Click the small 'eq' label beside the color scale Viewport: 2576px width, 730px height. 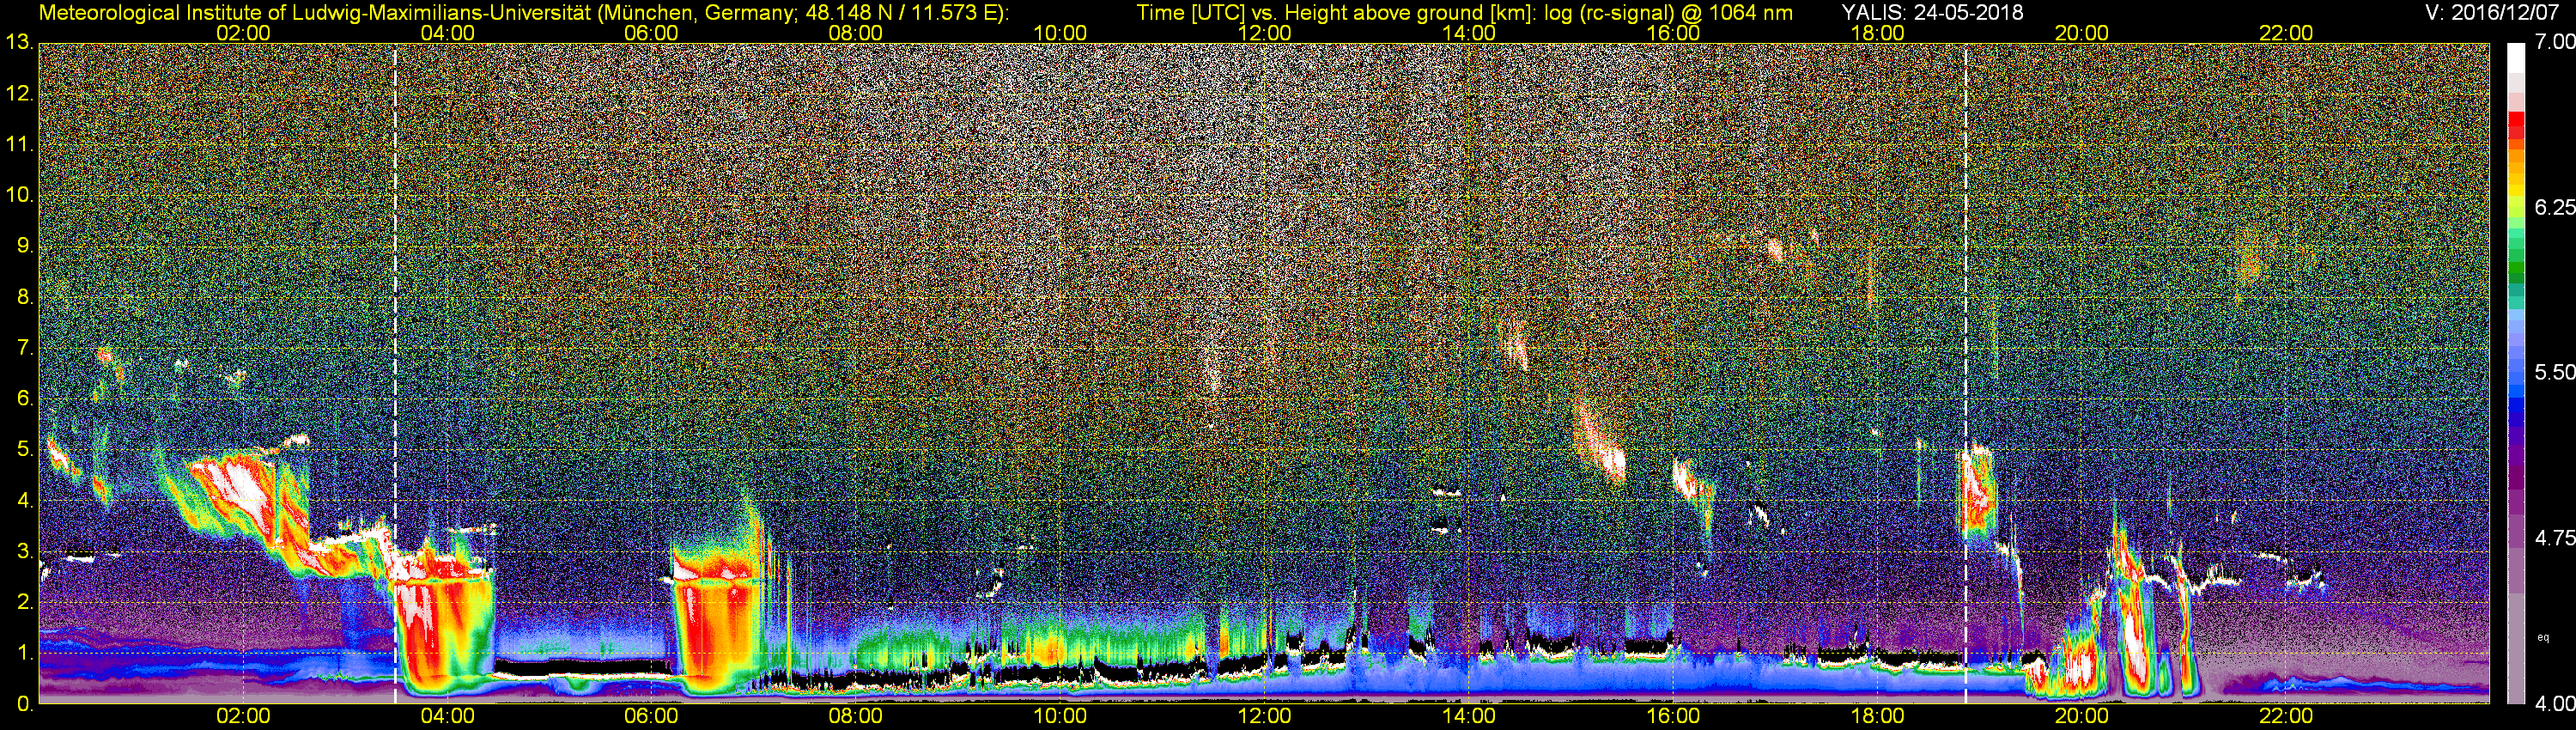pos(2543,637)
